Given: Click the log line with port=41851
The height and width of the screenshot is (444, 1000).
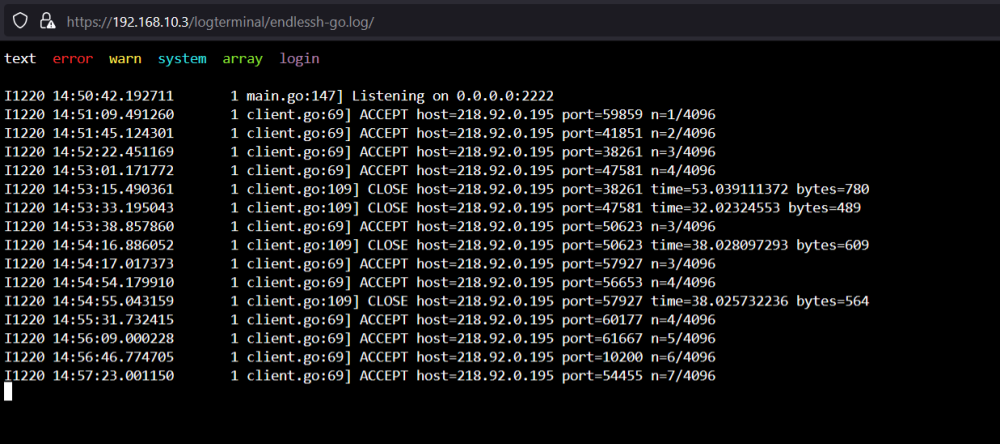Looking at the screenshot, I should (x=360, y=133).
